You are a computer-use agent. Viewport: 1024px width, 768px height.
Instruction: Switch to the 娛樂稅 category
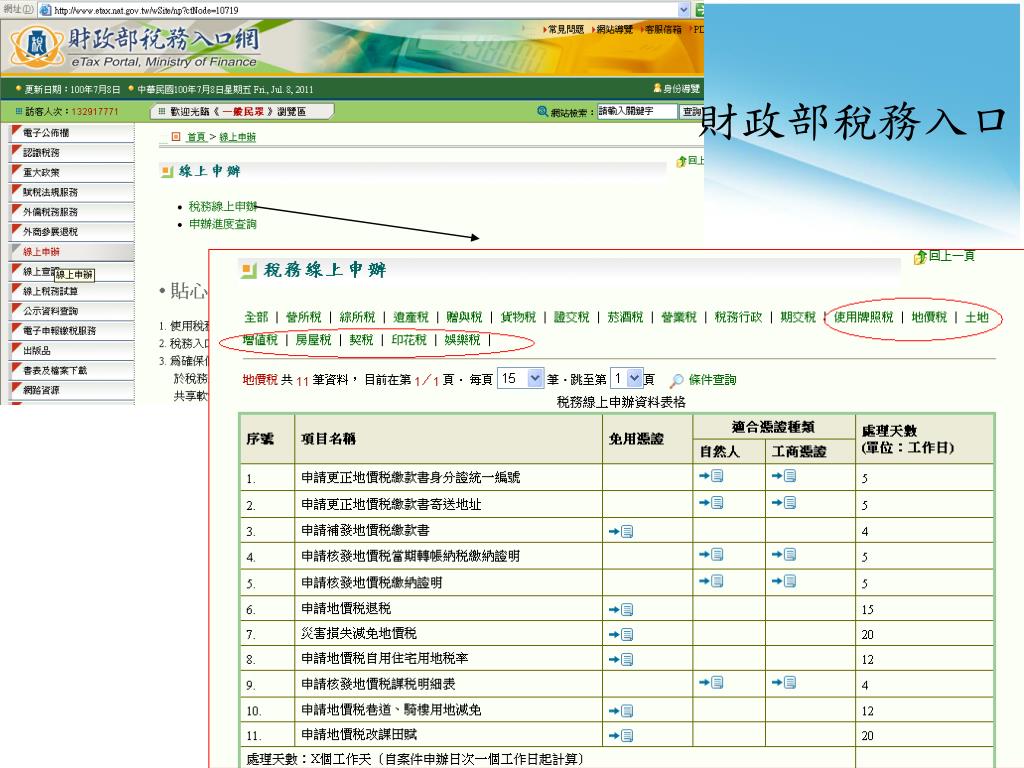coord(462,340)
